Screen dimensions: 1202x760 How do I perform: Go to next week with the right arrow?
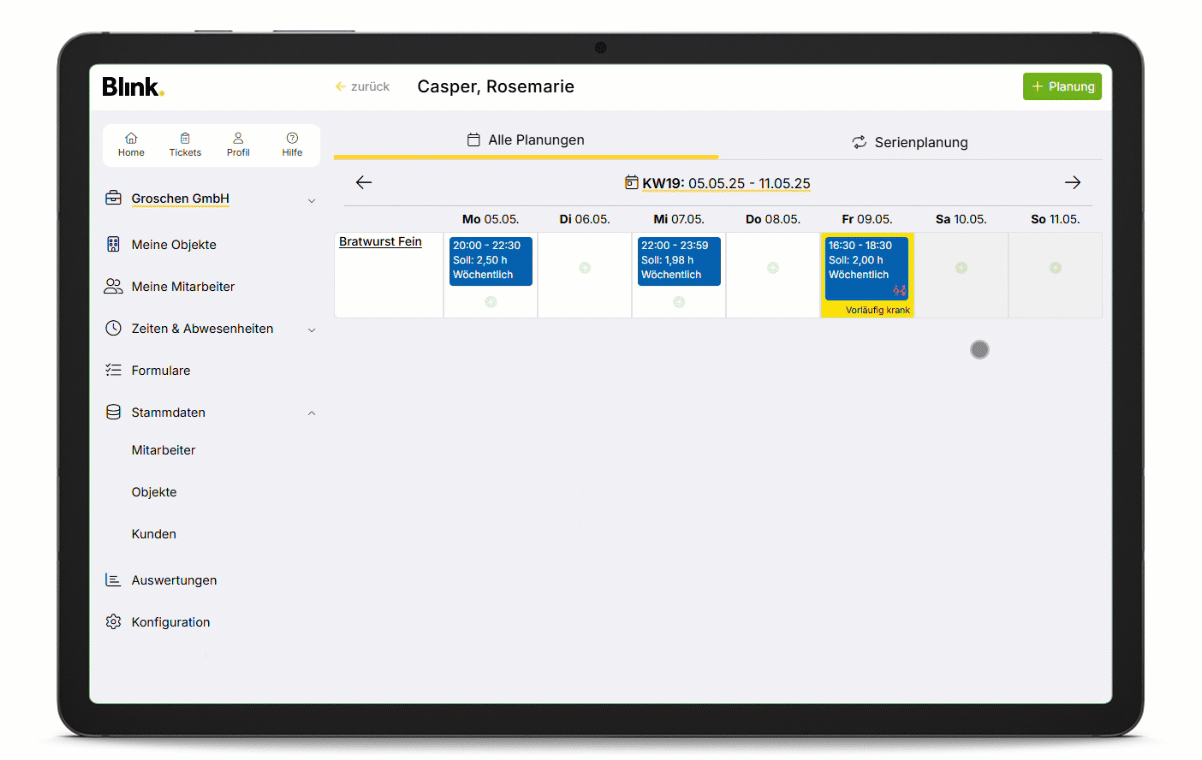tap(1073, 182)
